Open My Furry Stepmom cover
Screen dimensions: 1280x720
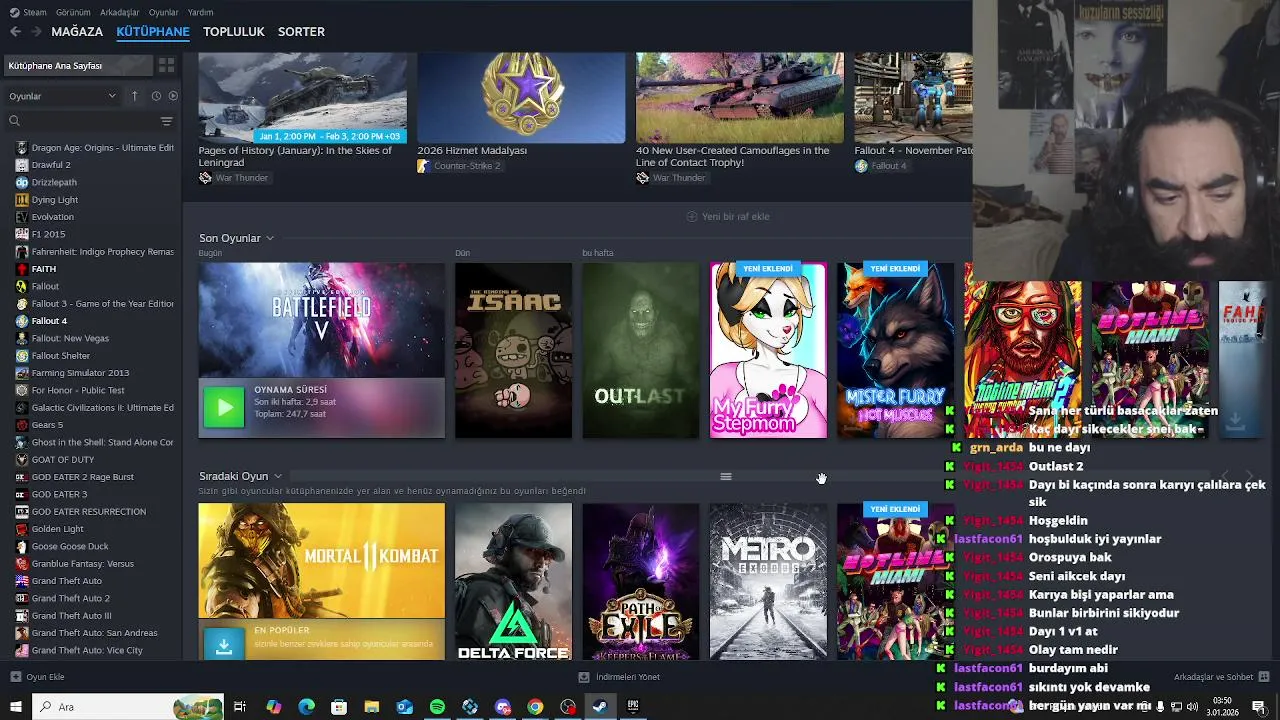(x=768, y=350)
